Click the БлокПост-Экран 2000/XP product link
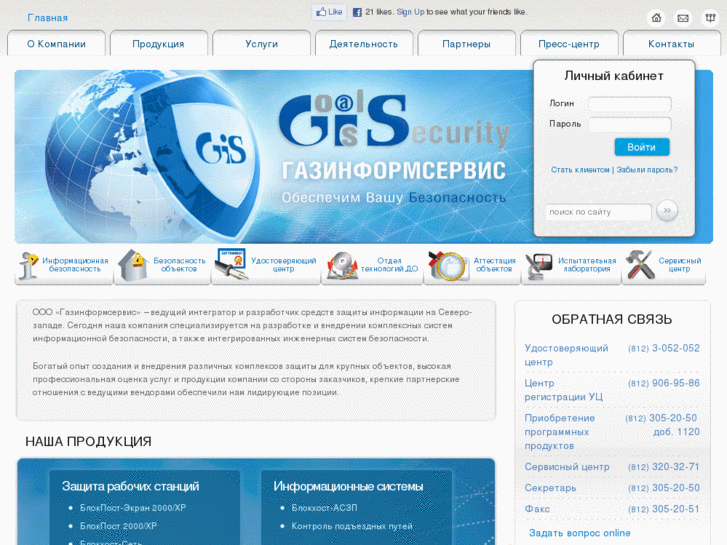This screenshot has width=727, height=545. 133,508
